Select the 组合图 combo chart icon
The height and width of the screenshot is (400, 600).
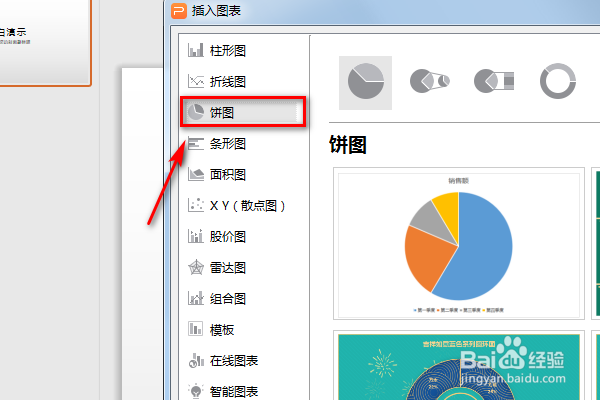tap(196, 298)
